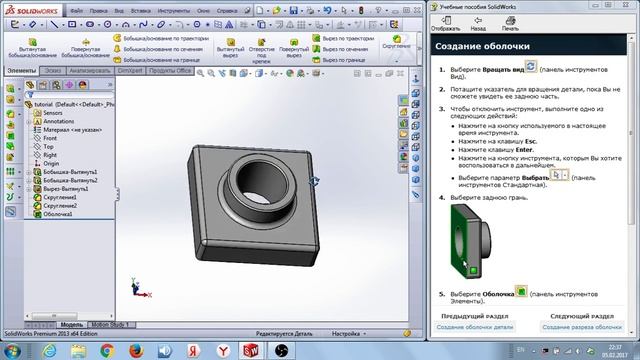This screenshot has height=360, width=640.
Task: Open dropdown under Скругление button
Action: tap(396, 61)
